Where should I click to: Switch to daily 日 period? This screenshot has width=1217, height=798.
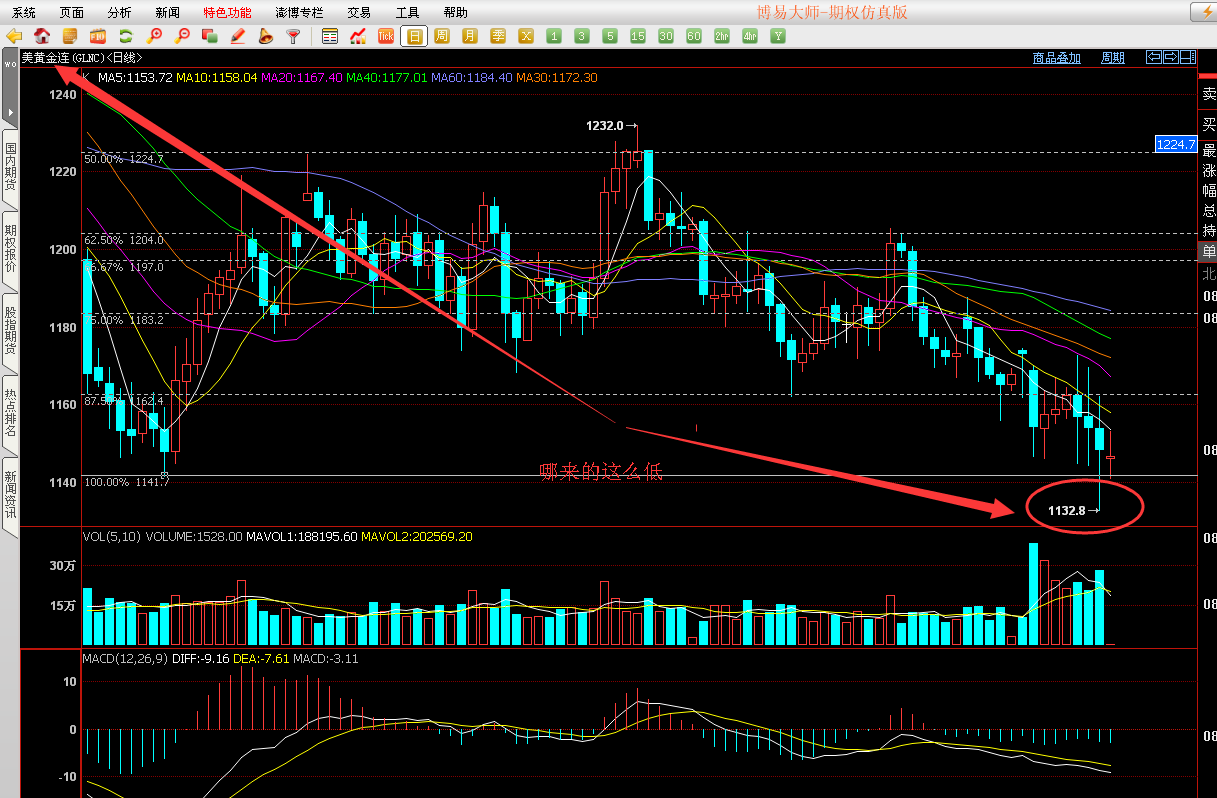point(414,36)
